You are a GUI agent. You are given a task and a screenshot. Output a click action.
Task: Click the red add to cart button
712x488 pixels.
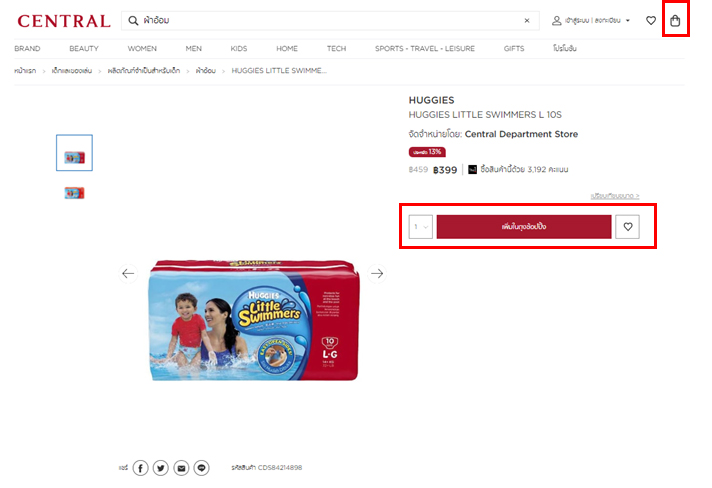[x=524, y=227]
